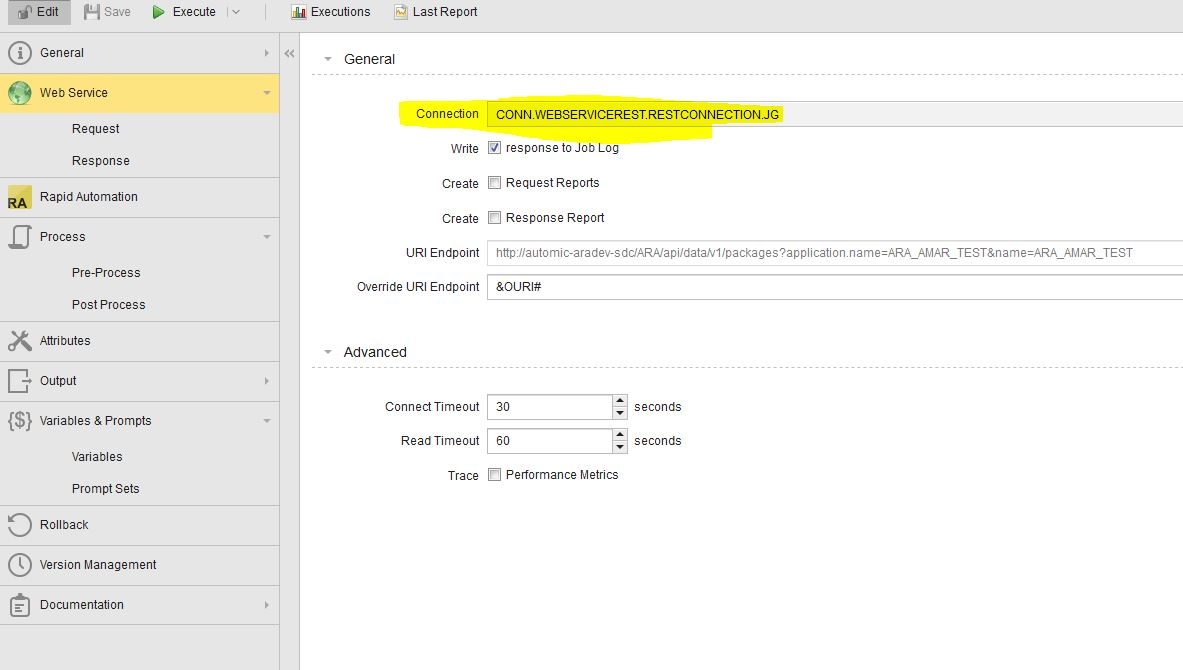Click the Documentation icon in sidebar

coord(22,605)
